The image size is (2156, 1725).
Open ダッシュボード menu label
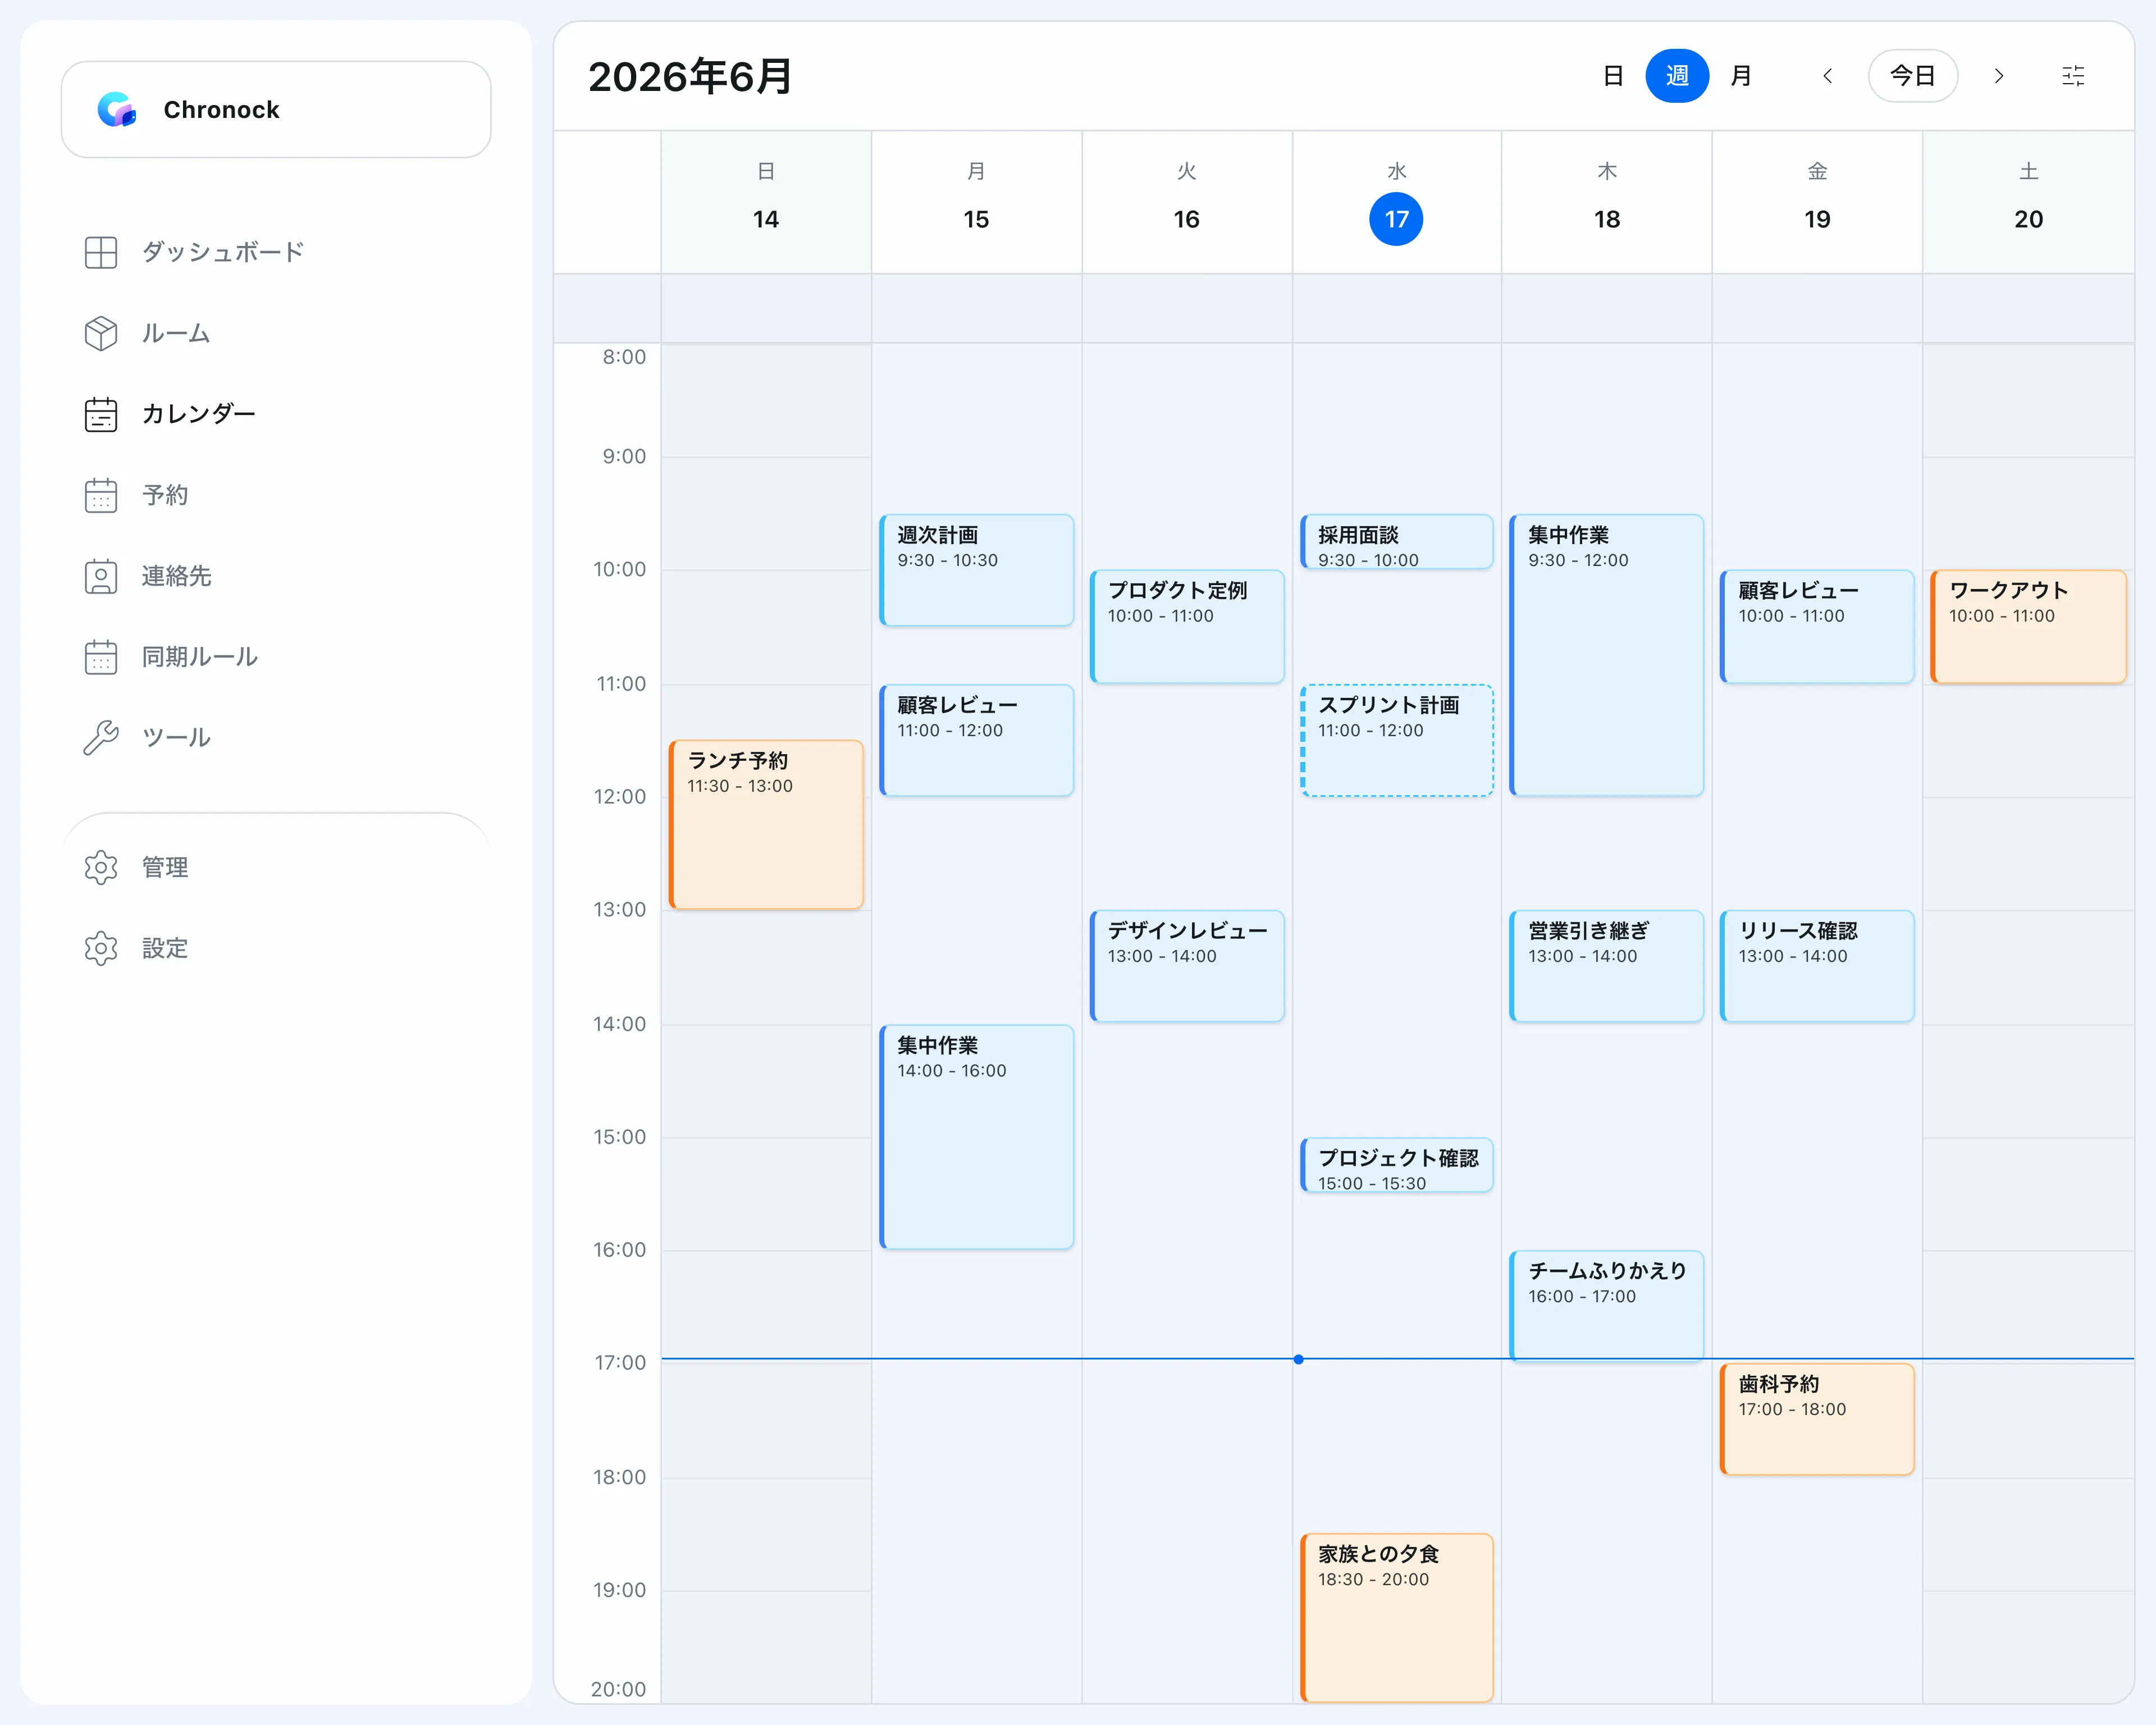(x=223, y=252)
